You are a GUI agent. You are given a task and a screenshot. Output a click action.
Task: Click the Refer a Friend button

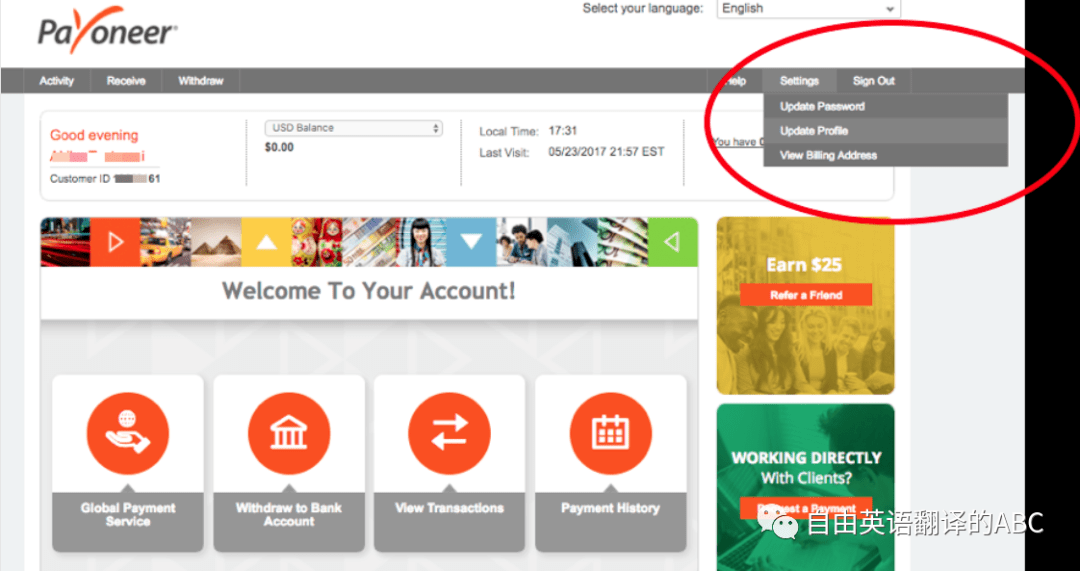pos(806,295)
